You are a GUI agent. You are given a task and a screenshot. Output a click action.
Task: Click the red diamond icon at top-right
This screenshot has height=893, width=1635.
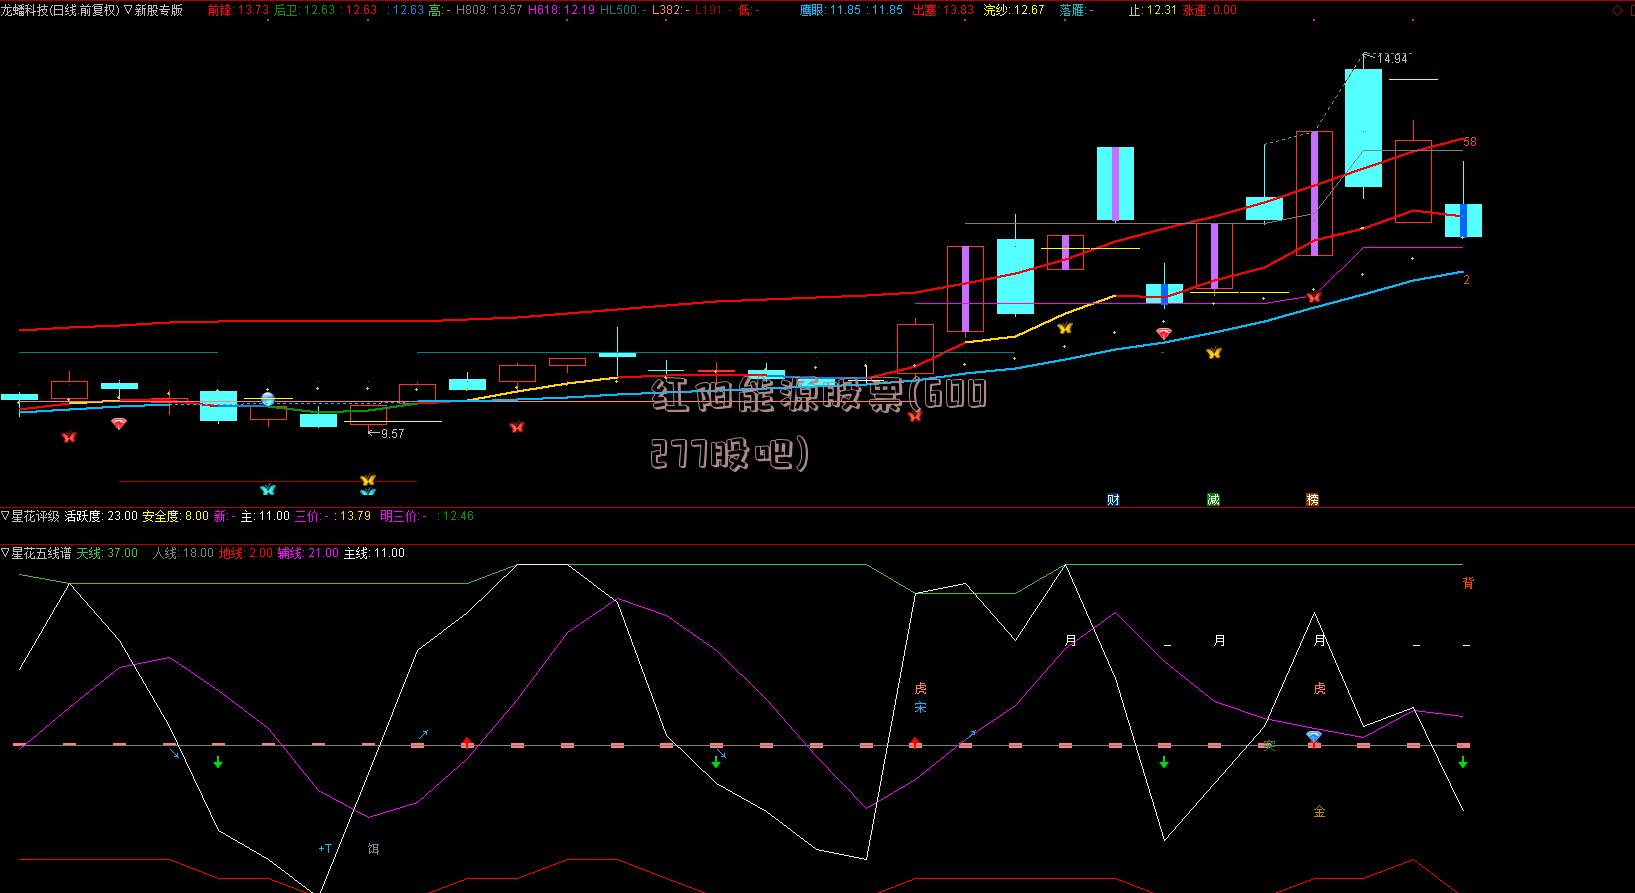[1617, 10]
